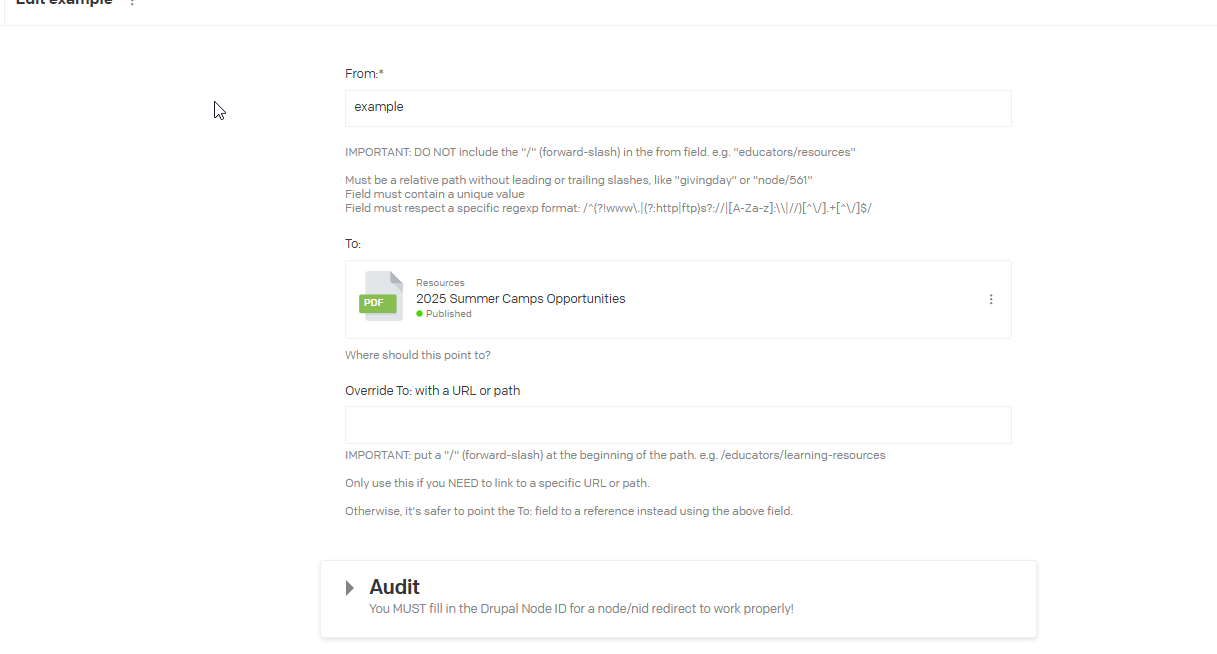Viewport: 1217px width, 654px height.
Task: Open the options dots beside the Edit example title
Action: click(132, 3)
